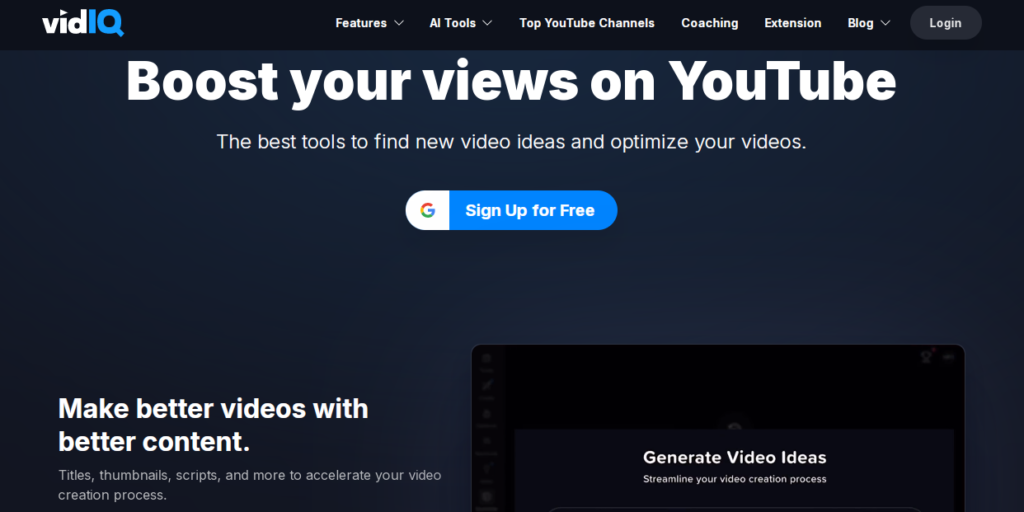Viewport: 1024px width, 512px height.
Task: Expand the AI Tools dropdown chevron
Action: tap(487, 24)
